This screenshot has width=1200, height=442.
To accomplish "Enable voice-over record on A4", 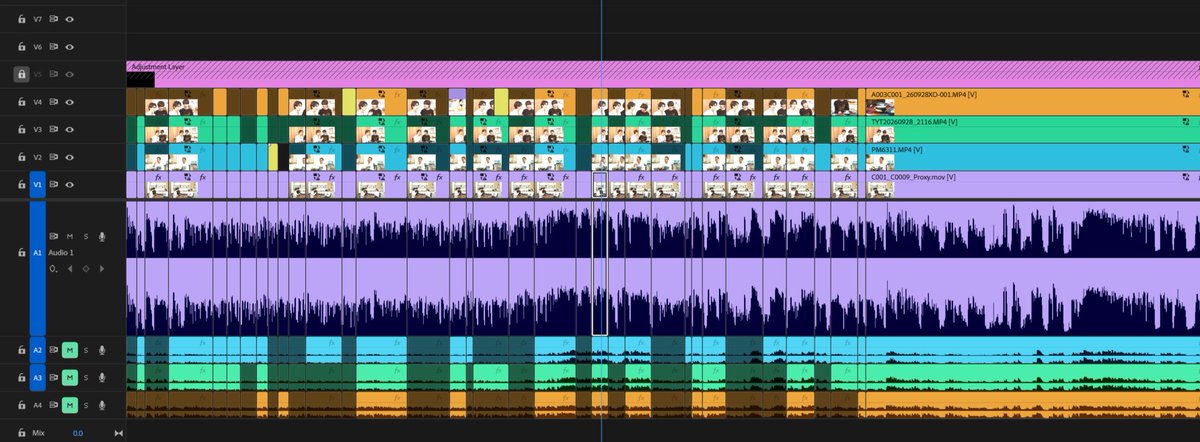I will point(102,405).
